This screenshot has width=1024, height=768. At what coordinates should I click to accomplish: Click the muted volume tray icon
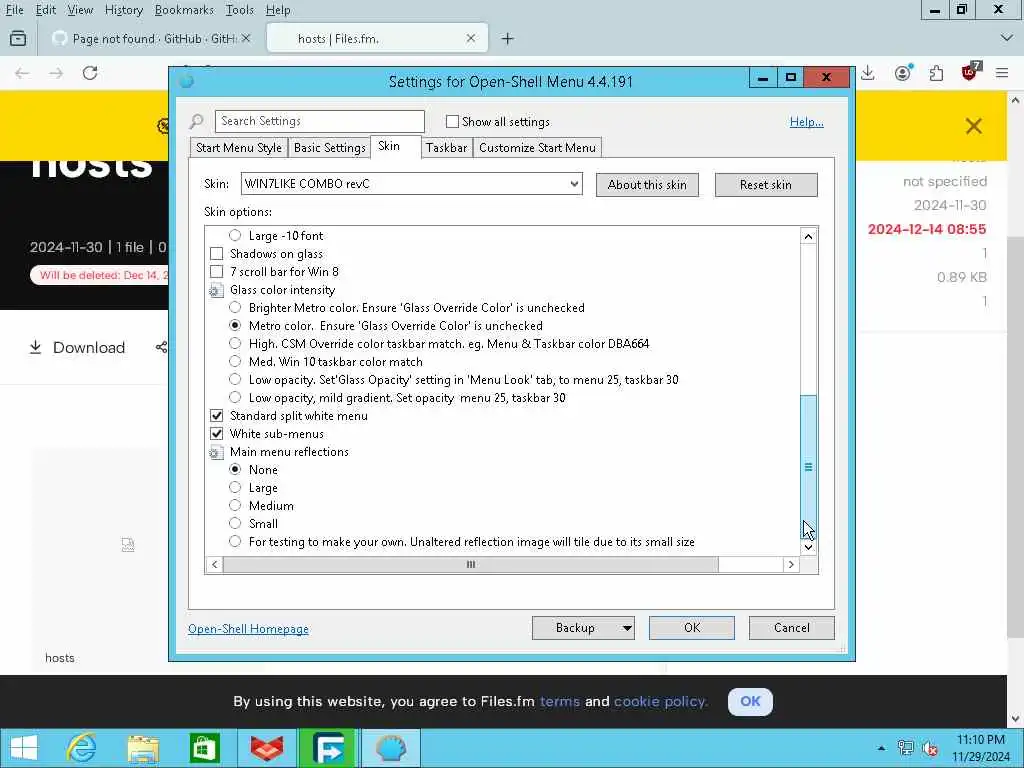pos(930,748)
